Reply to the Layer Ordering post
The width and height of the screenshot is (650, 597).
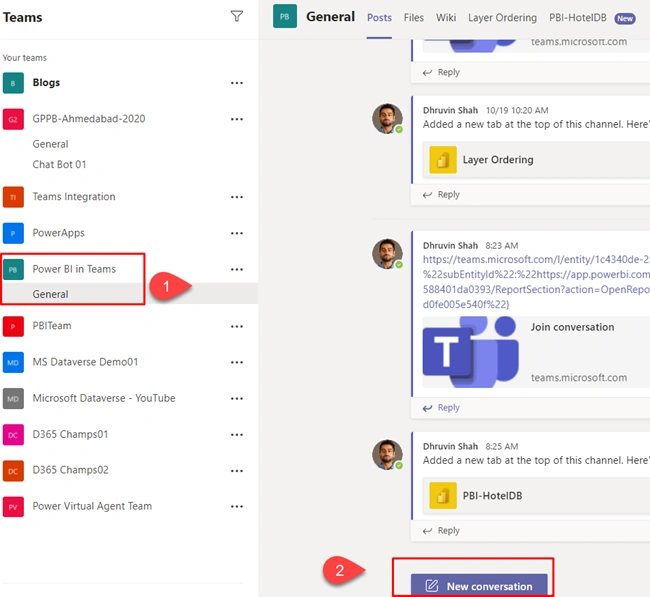click(441, 194)
